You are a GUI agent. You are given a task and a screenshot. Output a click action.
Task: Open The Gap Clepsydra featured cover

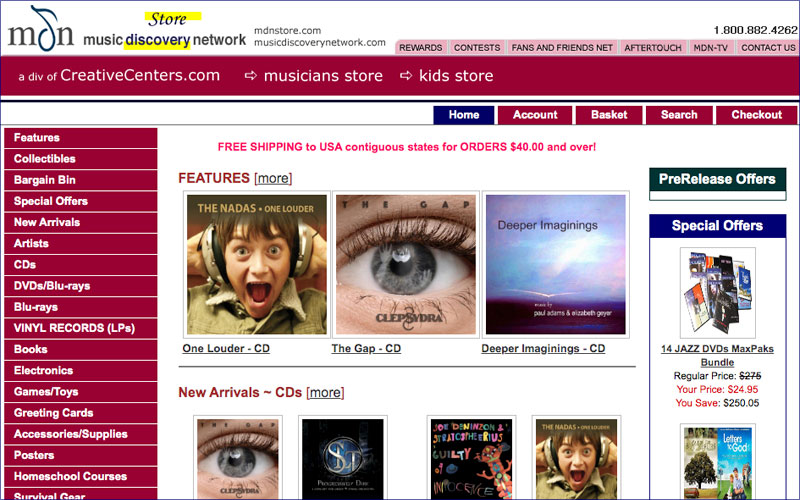(x=406, y=264)
